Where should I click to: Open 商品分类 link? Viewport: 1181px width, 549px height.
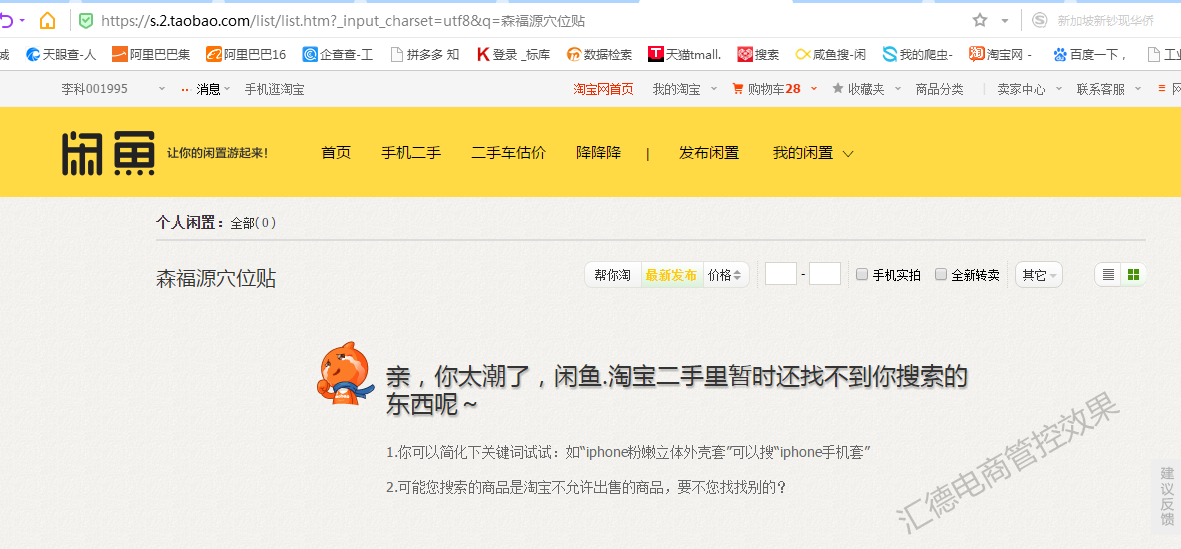click(939, 89)
